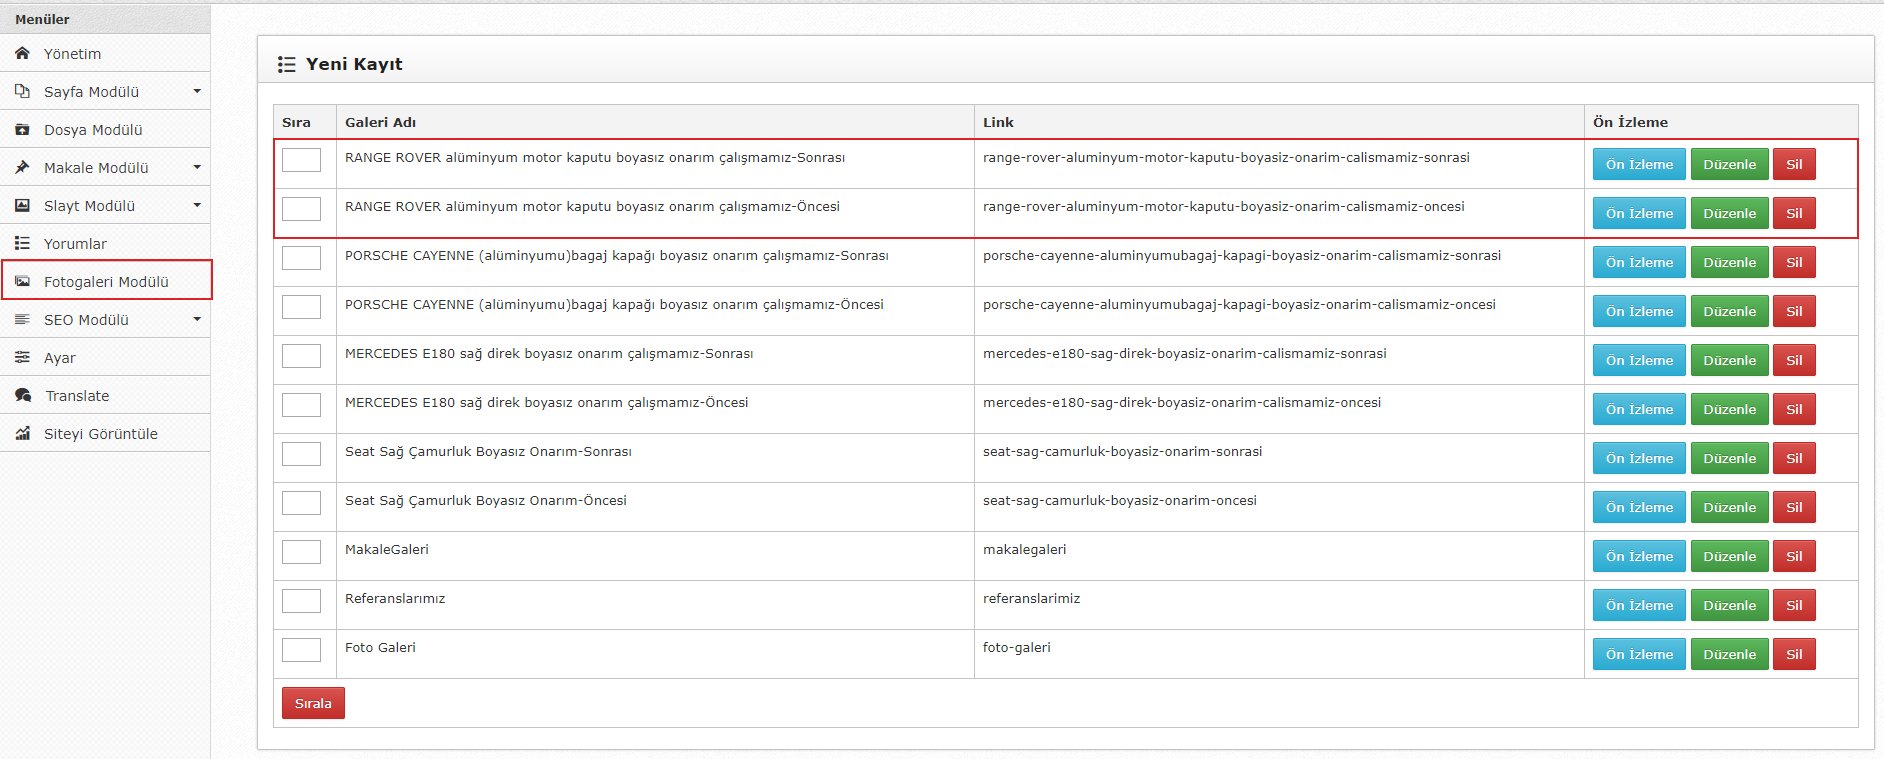Select Fotogaleri Modülü menu item
The width and height of the screenshot is (1884, 759).
click(x=105, y=281)
